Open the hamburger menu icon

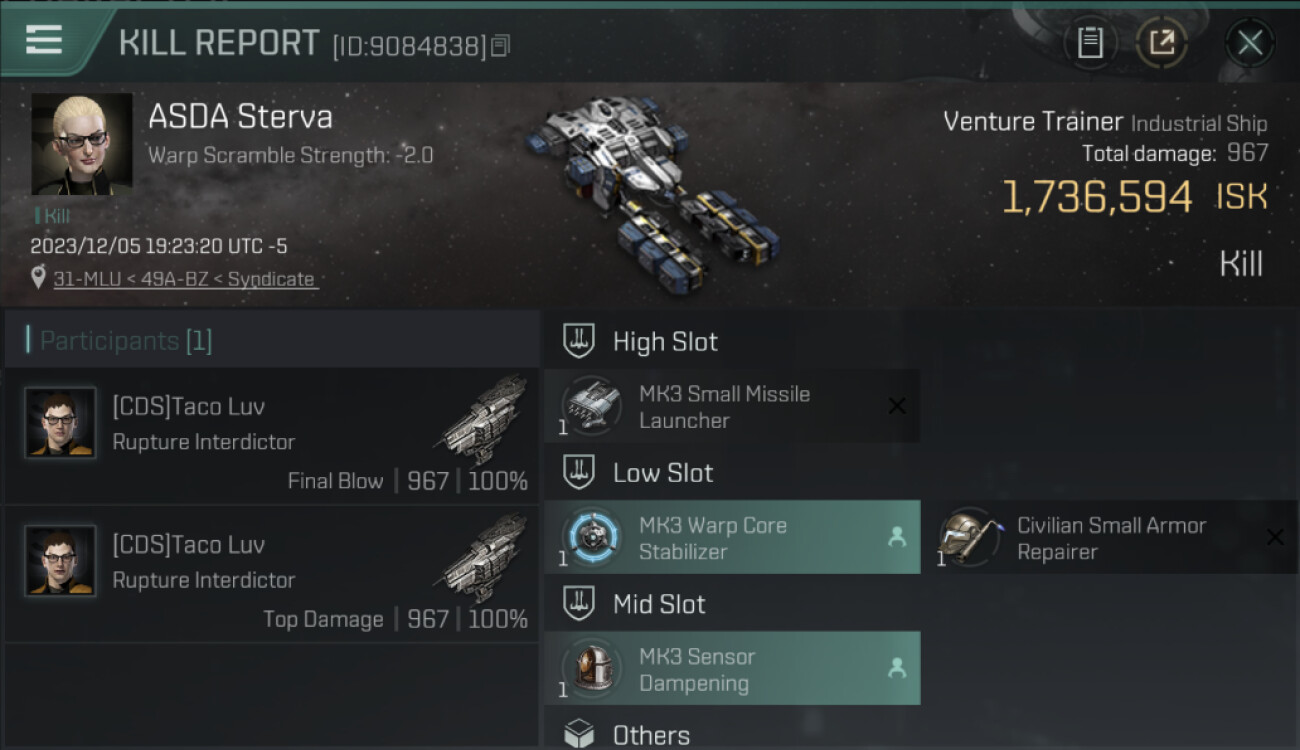(x=44, y=41)
